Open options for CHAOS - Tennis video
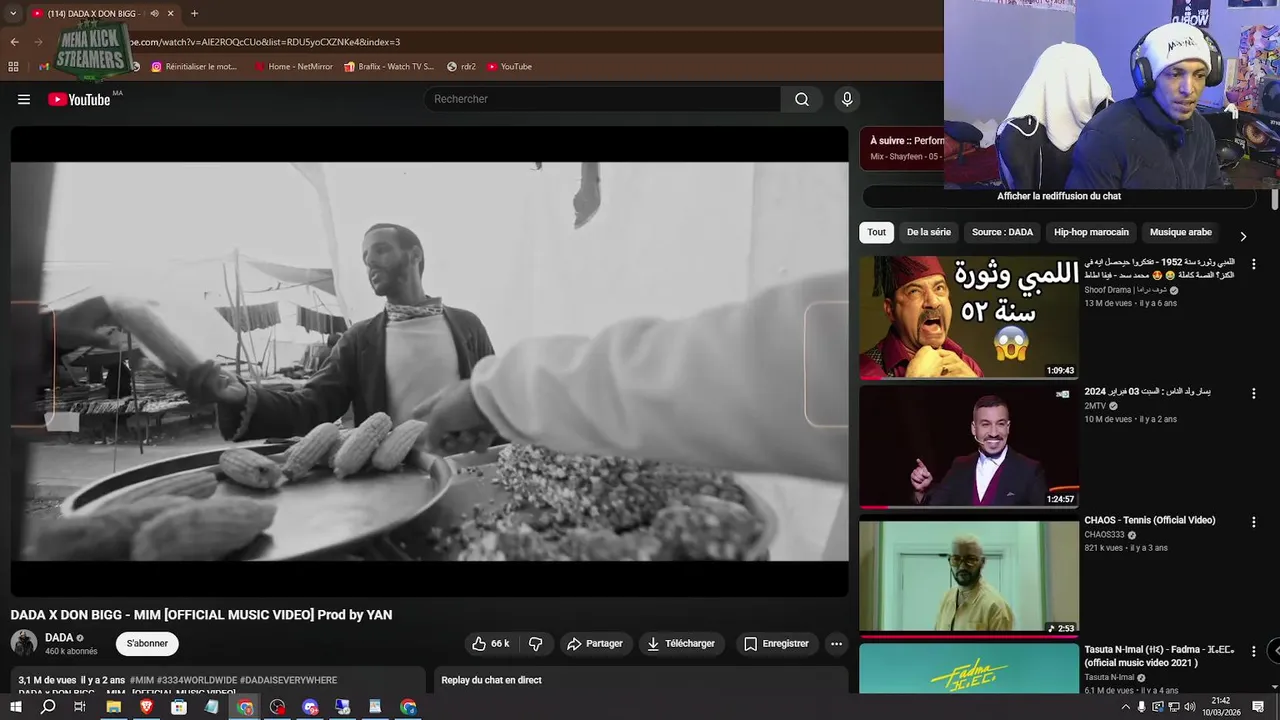1280x720 pixels. click(x=1253, y=522)
